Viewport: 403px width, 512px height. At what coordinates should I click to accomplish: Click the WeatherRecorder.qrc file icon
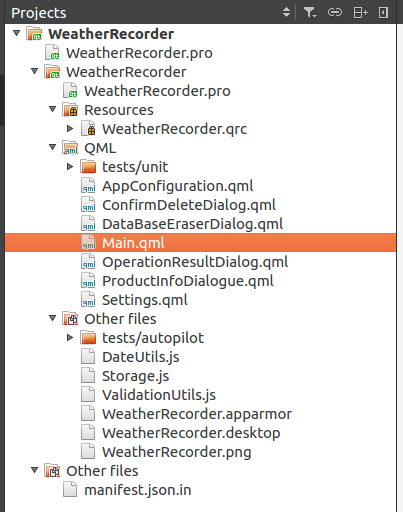[x=88, y=129]
